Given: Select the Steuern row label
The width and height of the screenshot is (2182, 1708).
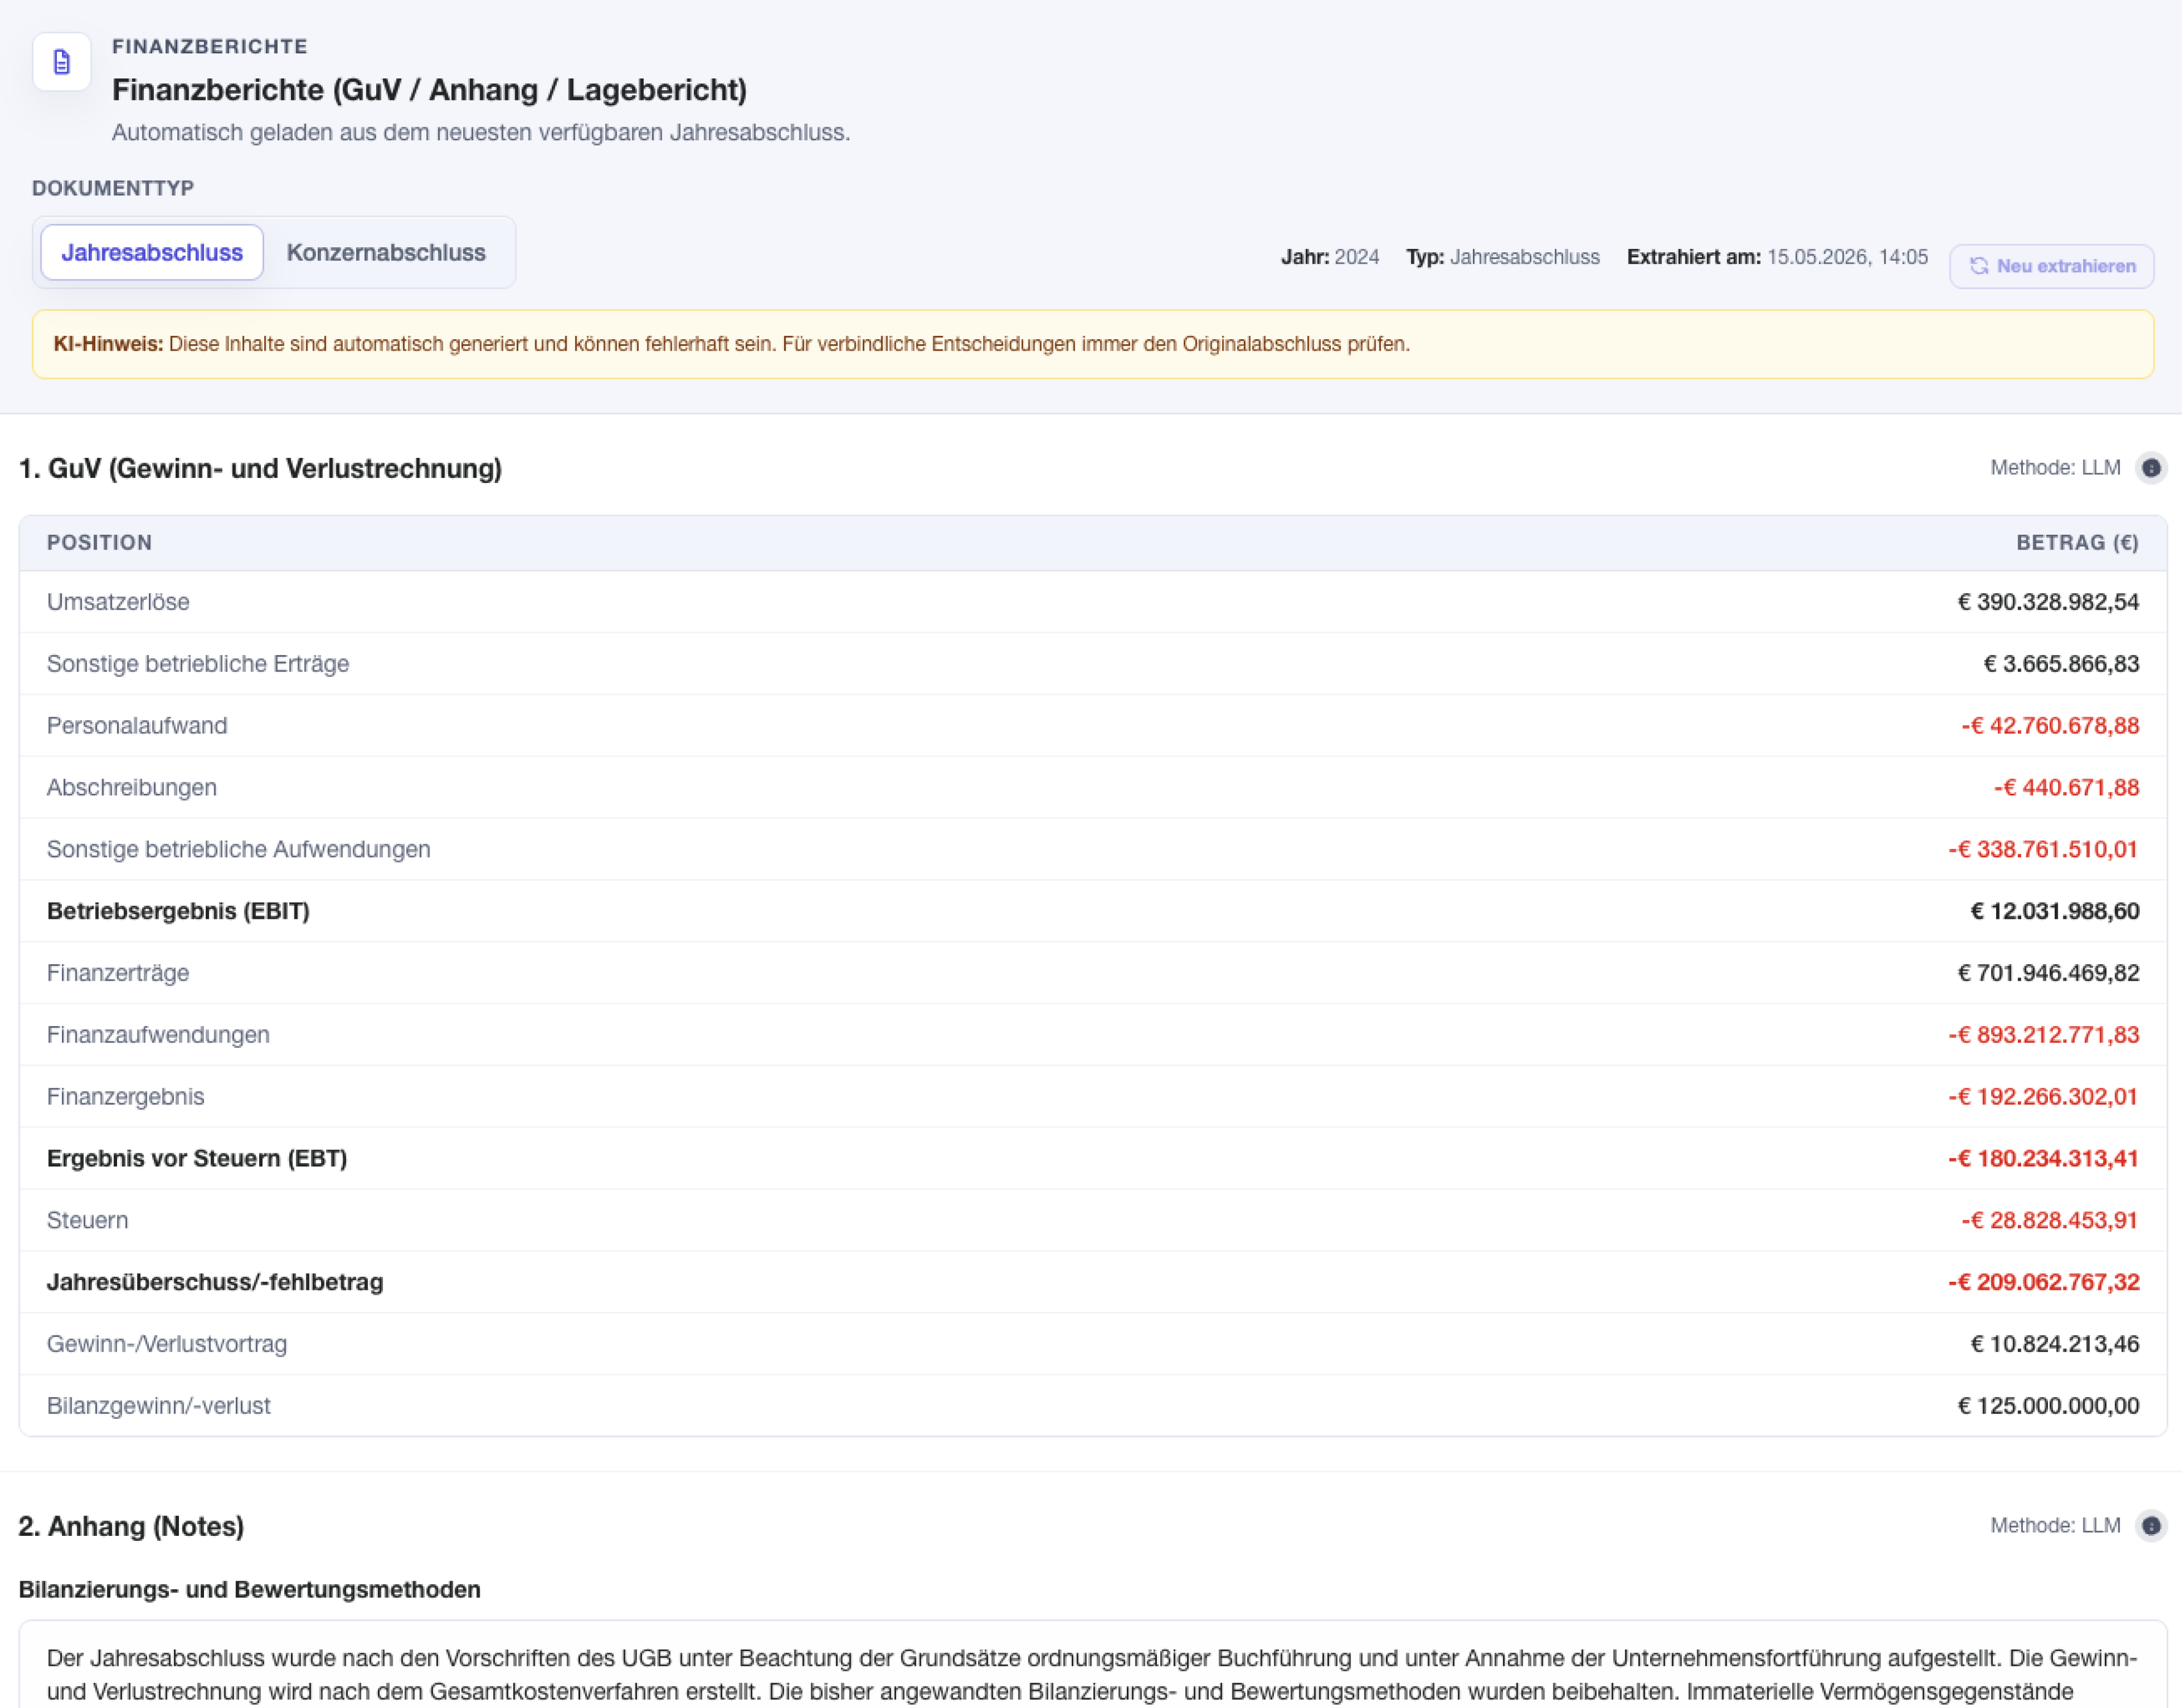Looking at the screenshot, I should click(87, 1220).
